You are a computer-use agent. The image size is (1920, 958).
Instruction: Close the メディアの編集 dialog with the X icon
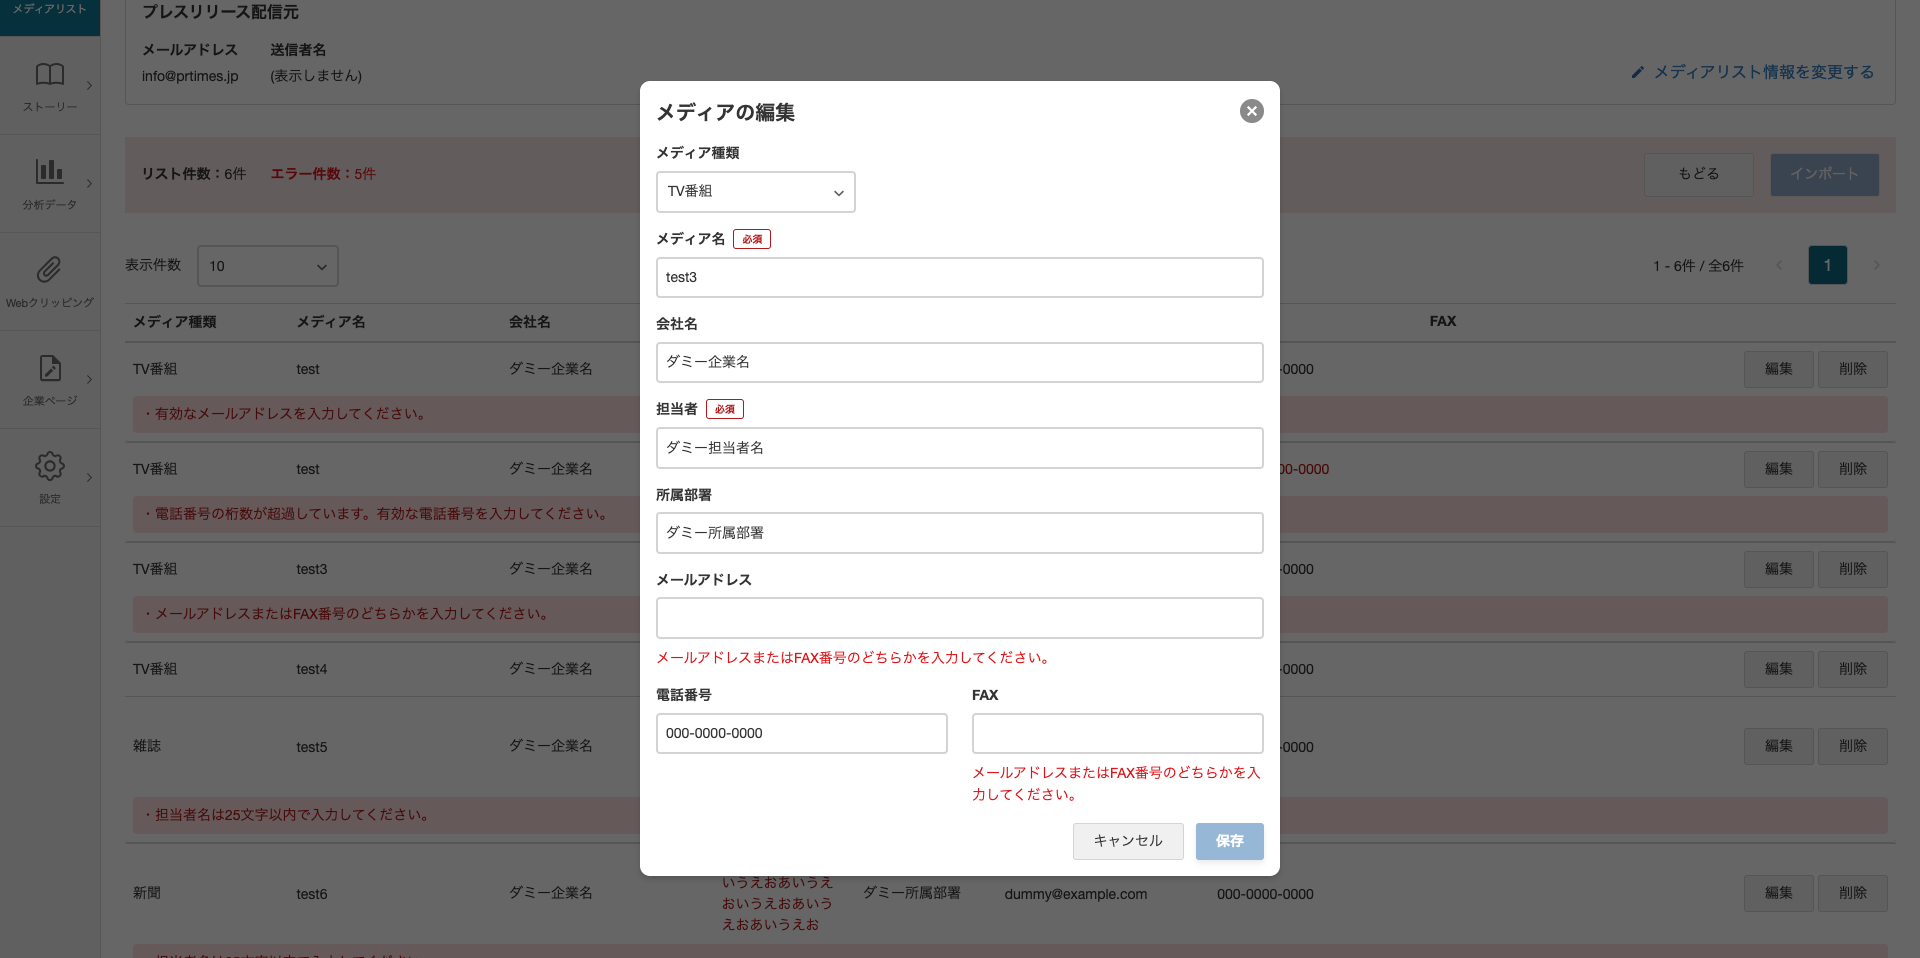coord(1251,111)
